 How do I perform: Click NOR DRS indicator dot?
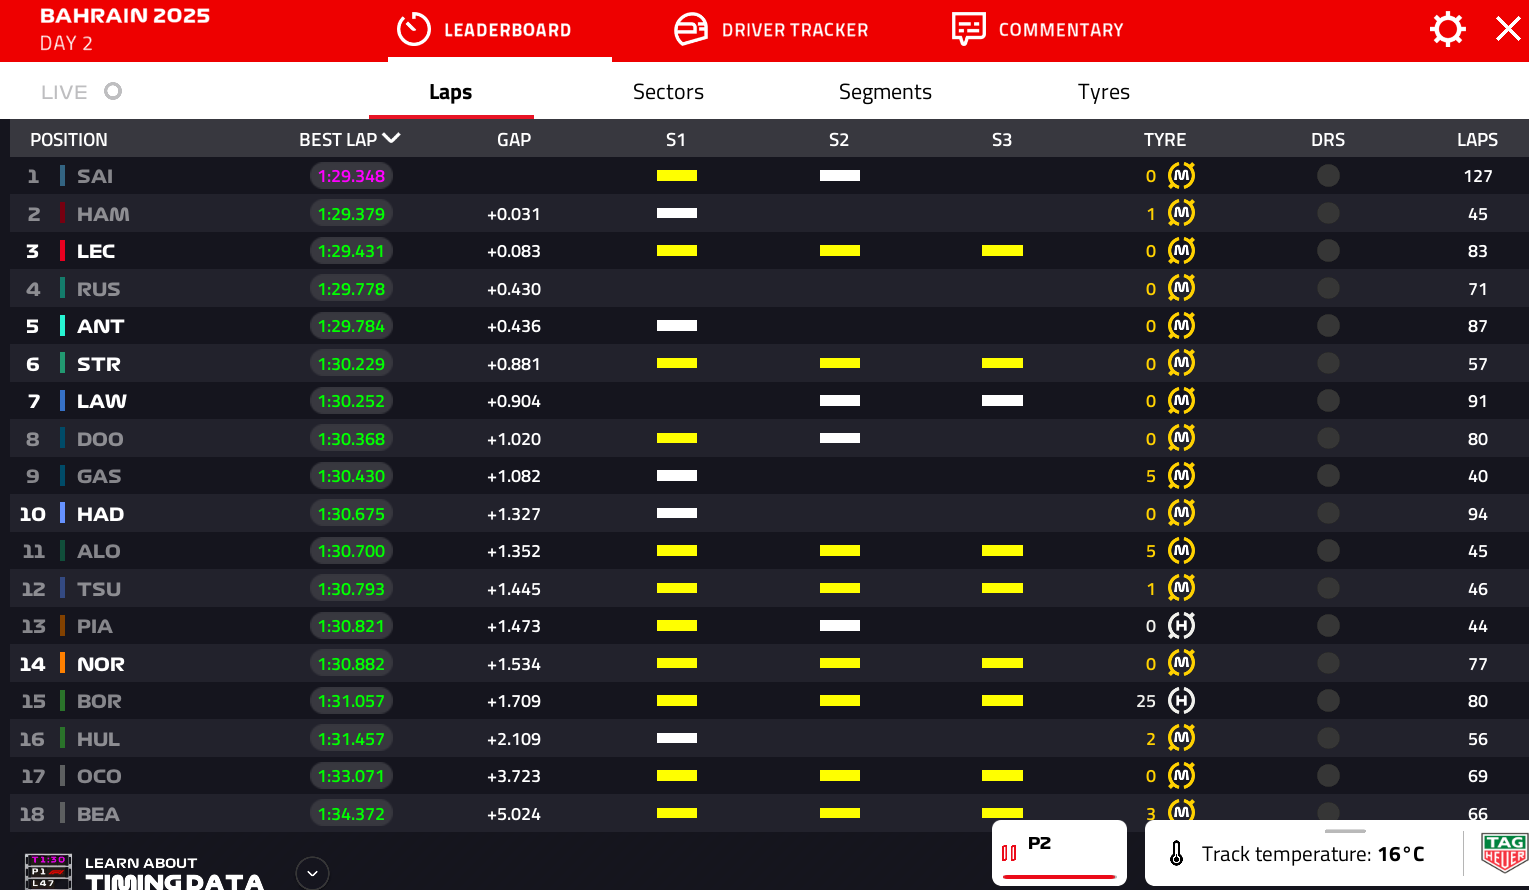click(x=1328, y=663)
